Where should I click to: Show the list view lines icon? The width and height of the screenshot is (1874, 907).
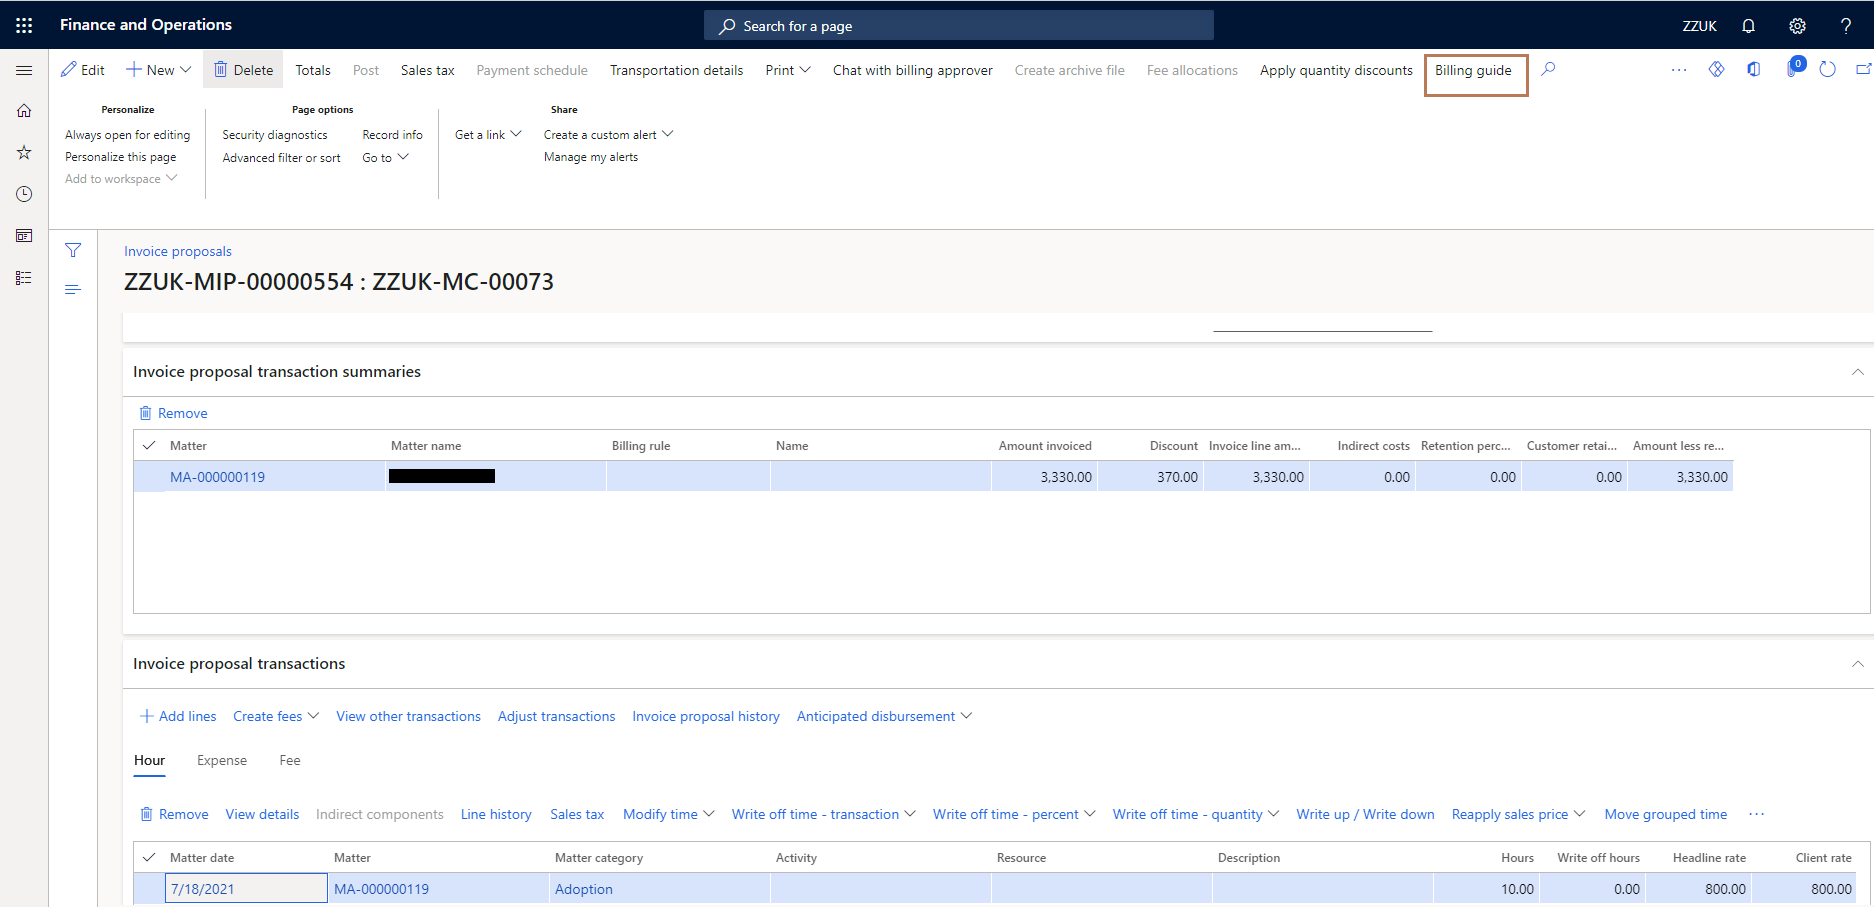[x=73, y=289]
